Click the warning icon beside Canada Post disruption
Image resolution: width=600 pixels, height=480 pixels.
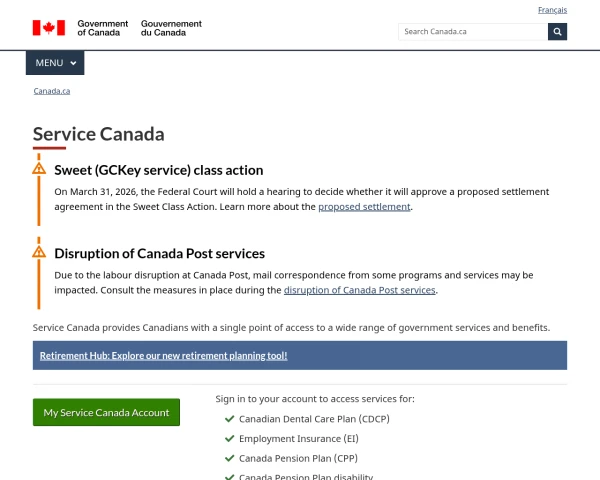click(x=39, y=252)
